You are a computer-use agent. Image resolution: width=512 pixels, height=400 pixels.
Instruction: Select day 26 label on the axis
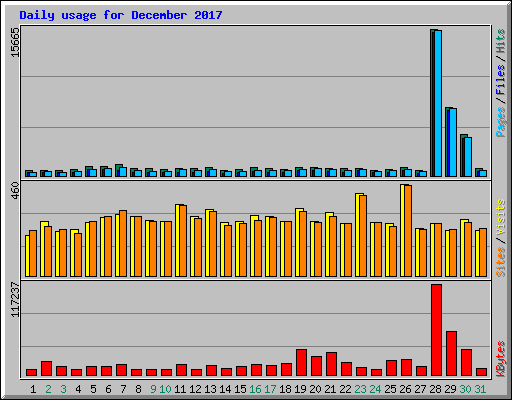[x=405, y=389]
